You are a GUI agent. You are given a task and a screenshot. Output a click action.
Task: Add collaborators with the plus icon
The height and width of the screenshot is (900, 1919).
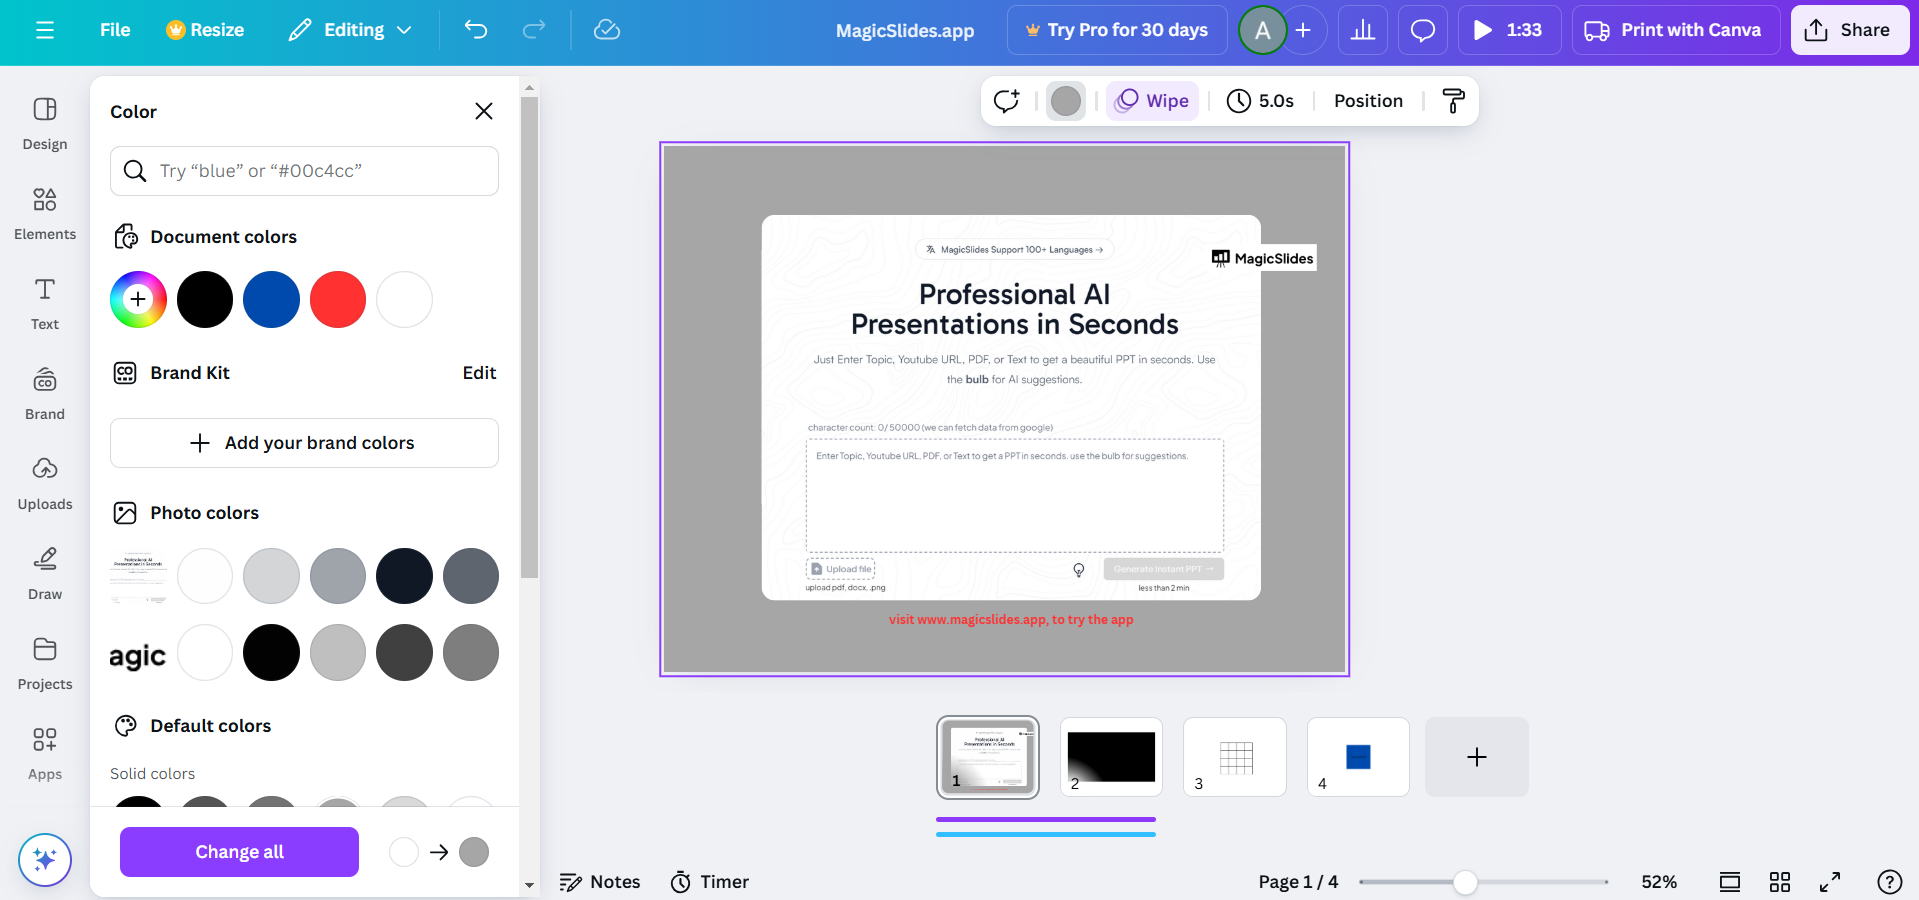point(1303,30)
